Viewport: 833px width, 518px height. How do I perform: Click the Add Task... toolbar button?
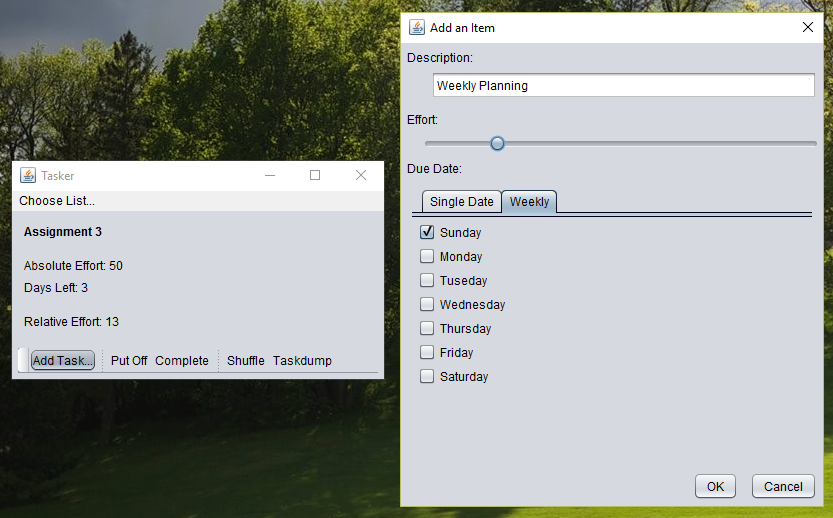[63, 361]
